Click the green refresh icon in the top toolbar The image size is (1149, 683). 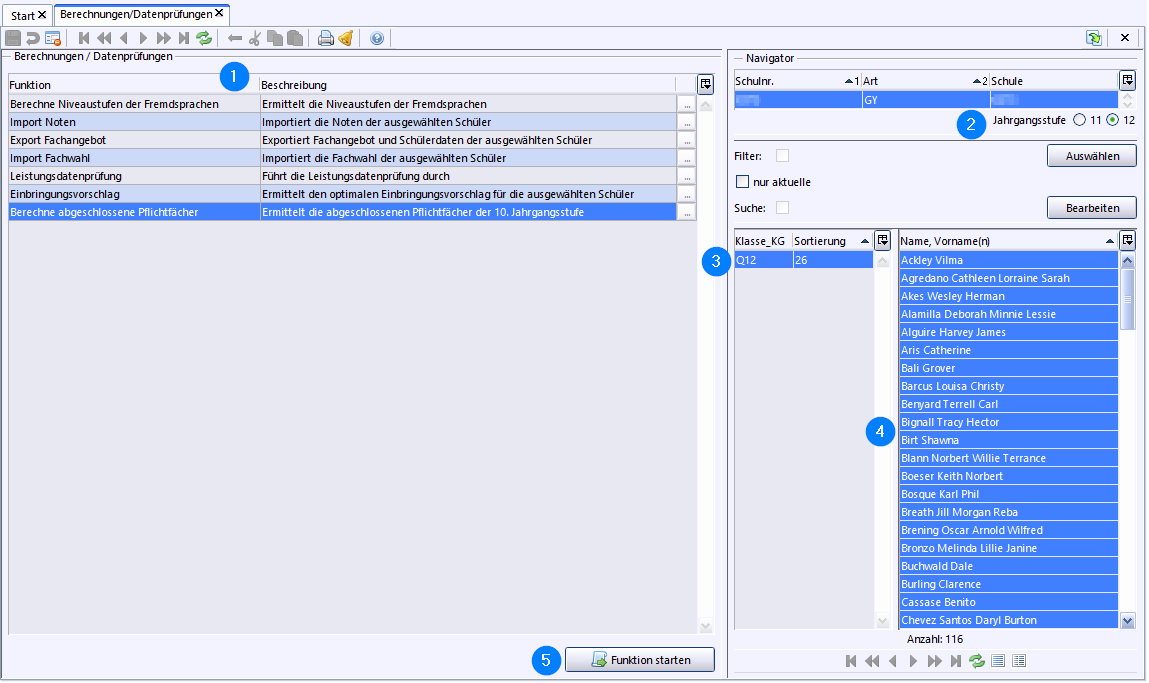tap(204, 38)
